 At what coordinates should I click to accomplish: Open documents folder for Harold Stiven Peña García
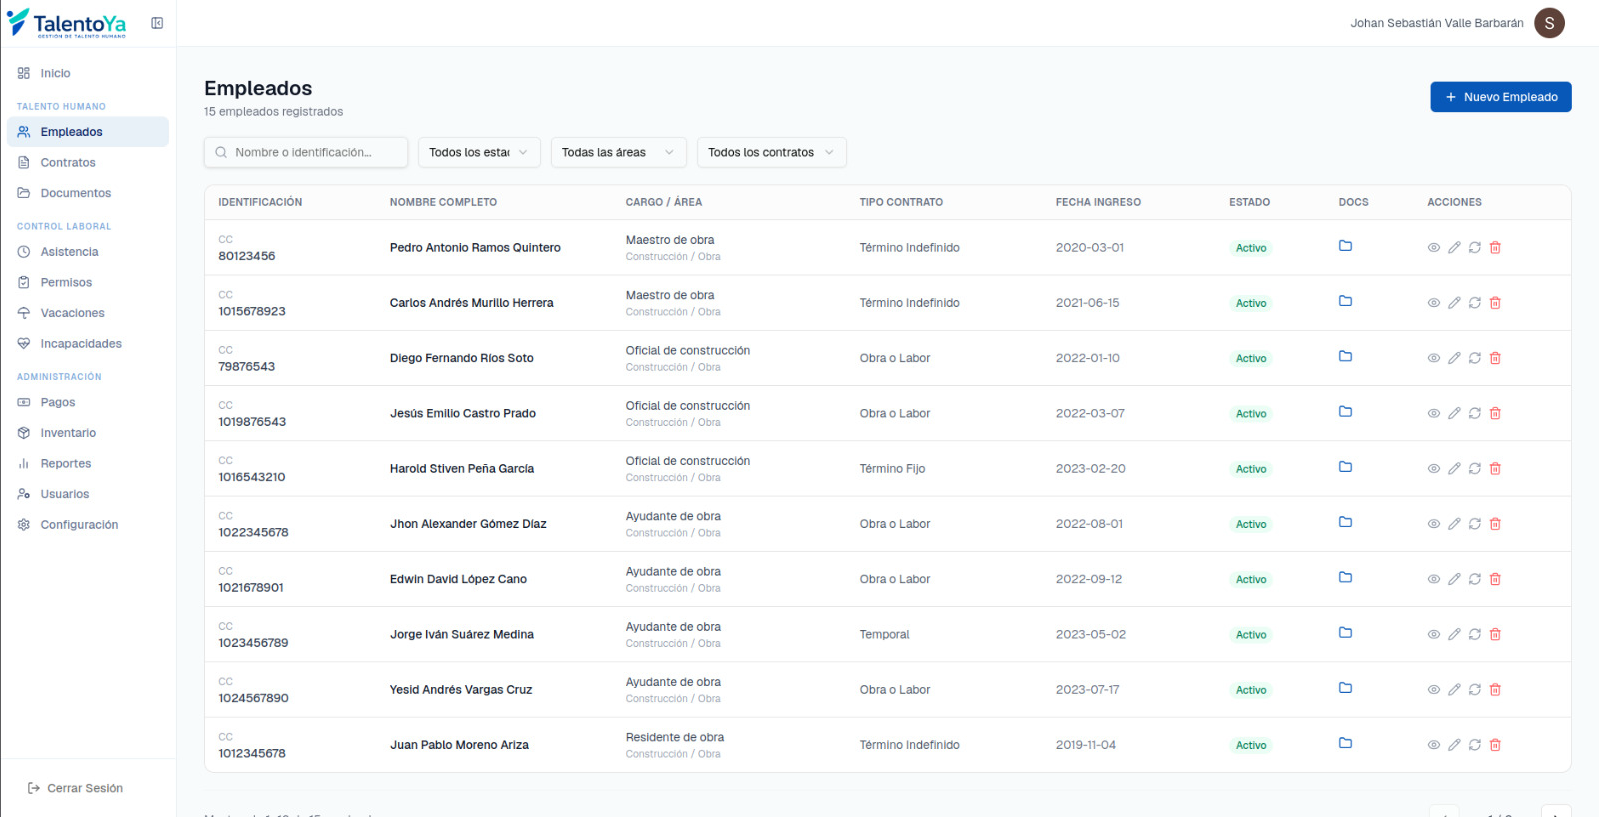1345,467
